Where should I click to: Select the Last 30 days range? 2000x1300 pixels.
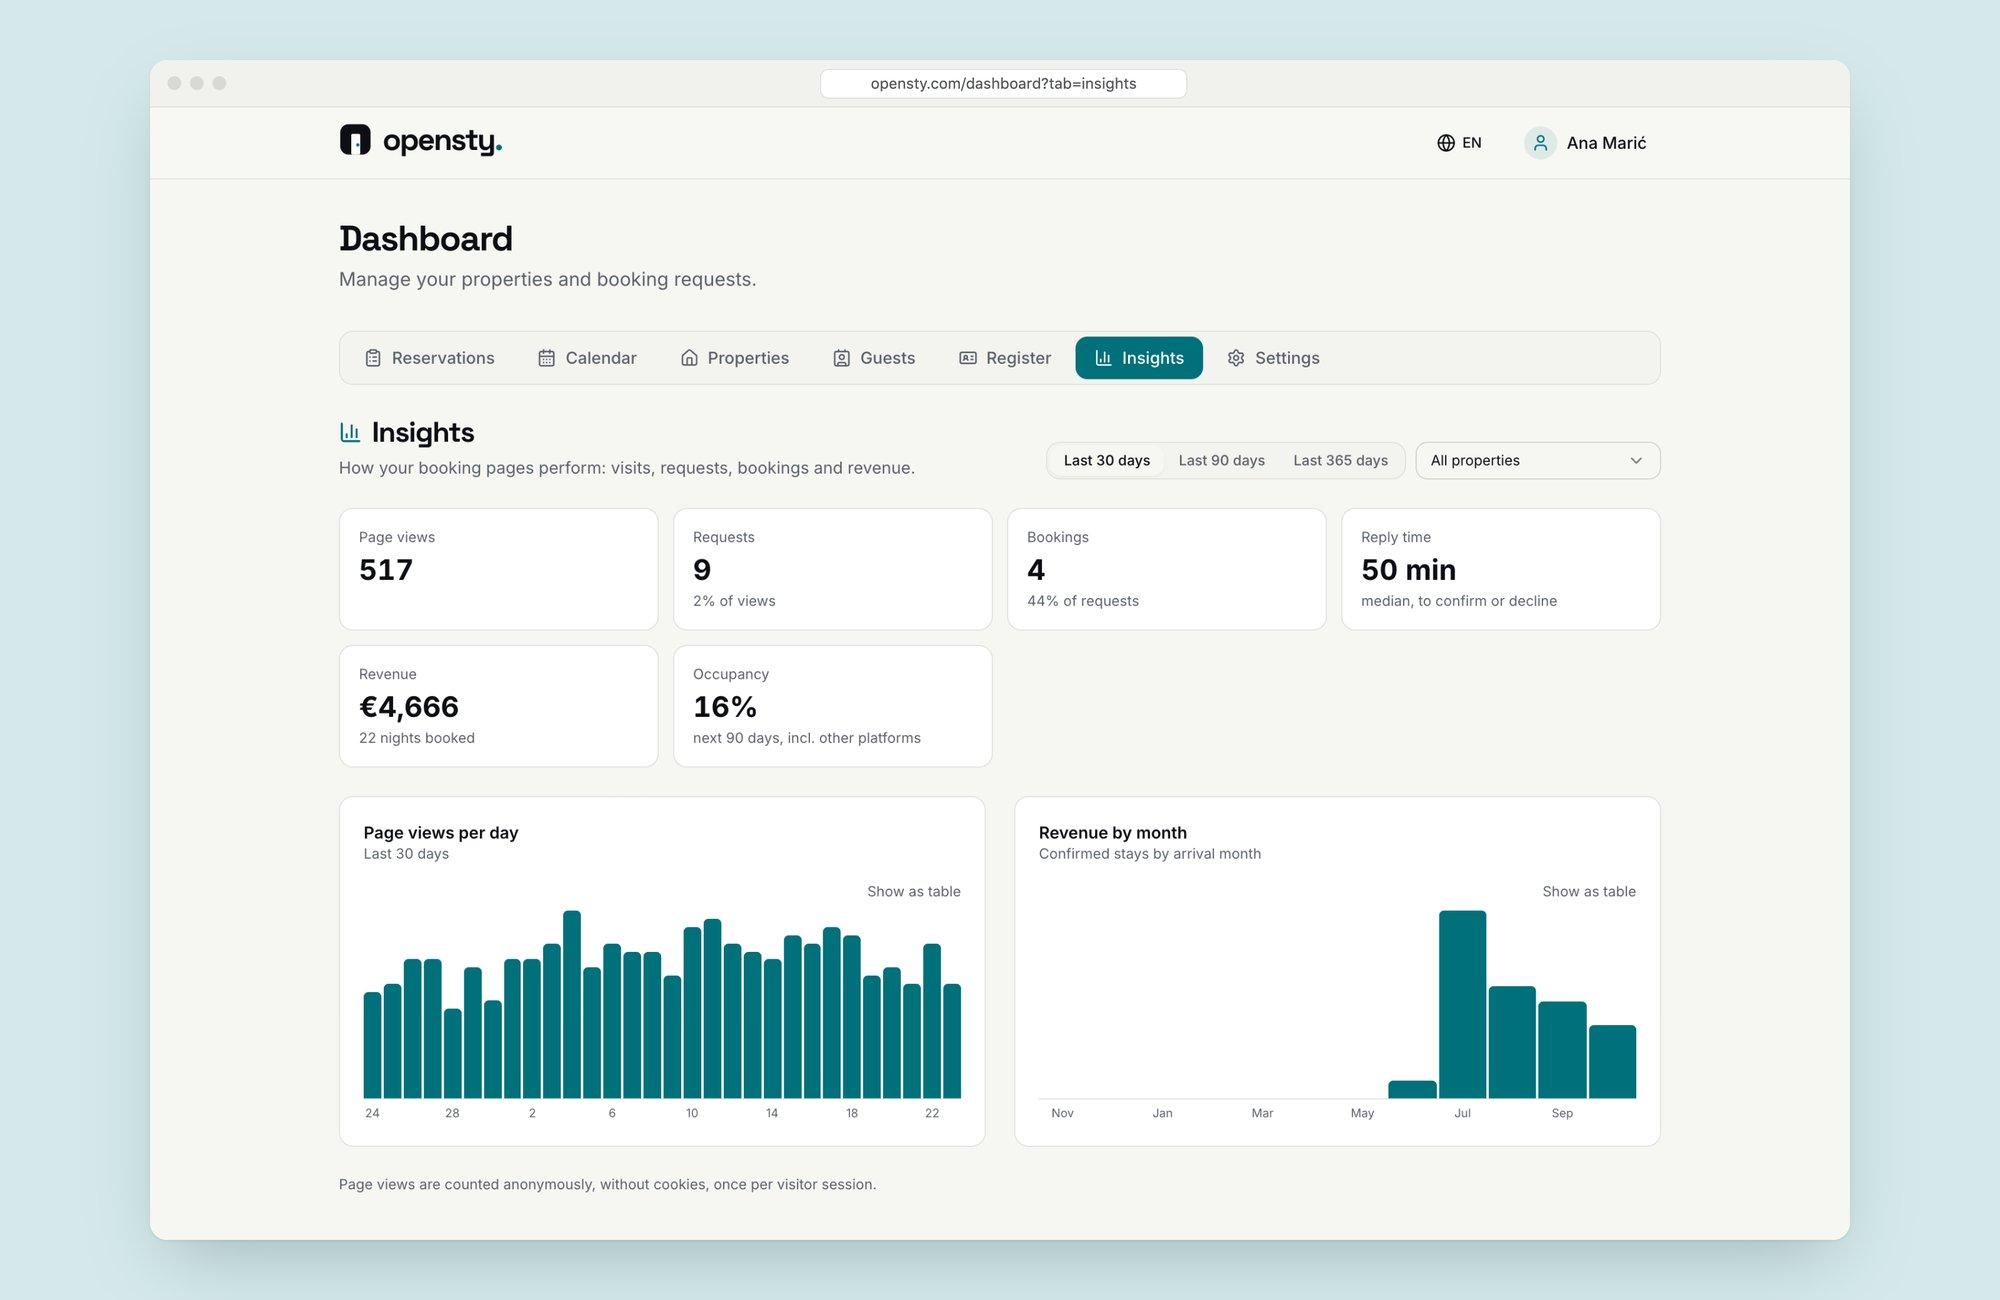1106,460
